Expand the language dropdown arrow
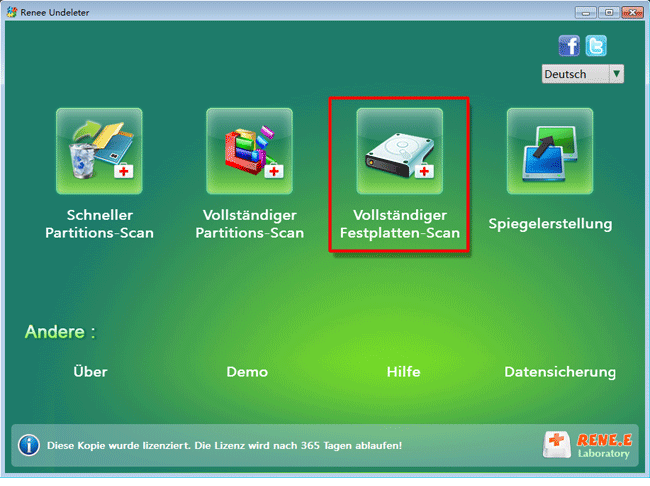The image size is (650, 486). 616,74
